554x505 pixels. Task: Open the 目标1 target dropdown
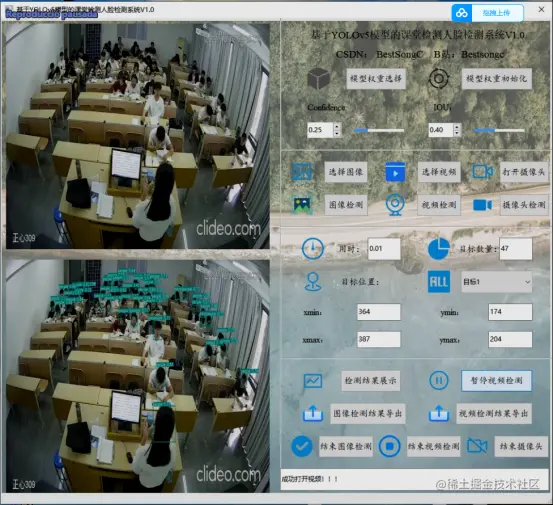pos(496,282)
